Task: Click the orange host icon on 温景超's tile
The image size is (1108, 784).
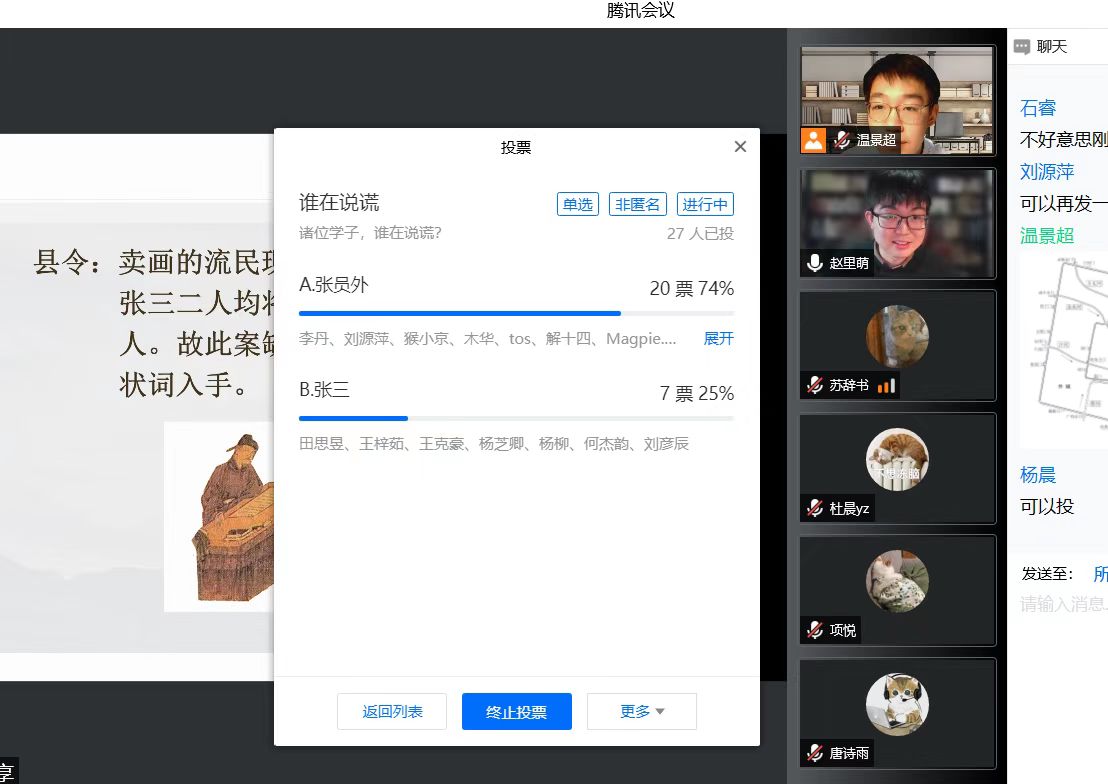Action: pos(815,140)
